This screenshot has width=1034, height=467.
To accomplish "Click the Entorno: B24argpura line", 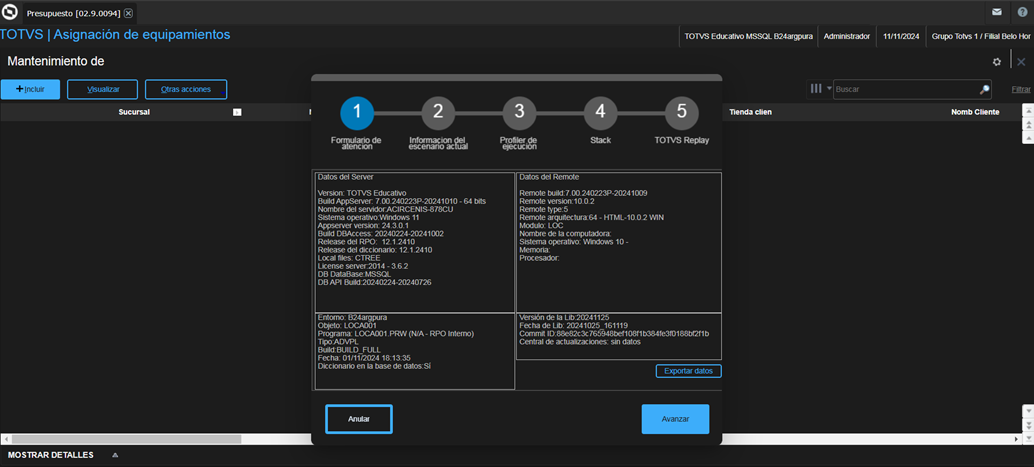I will click(x=350, y=318).
